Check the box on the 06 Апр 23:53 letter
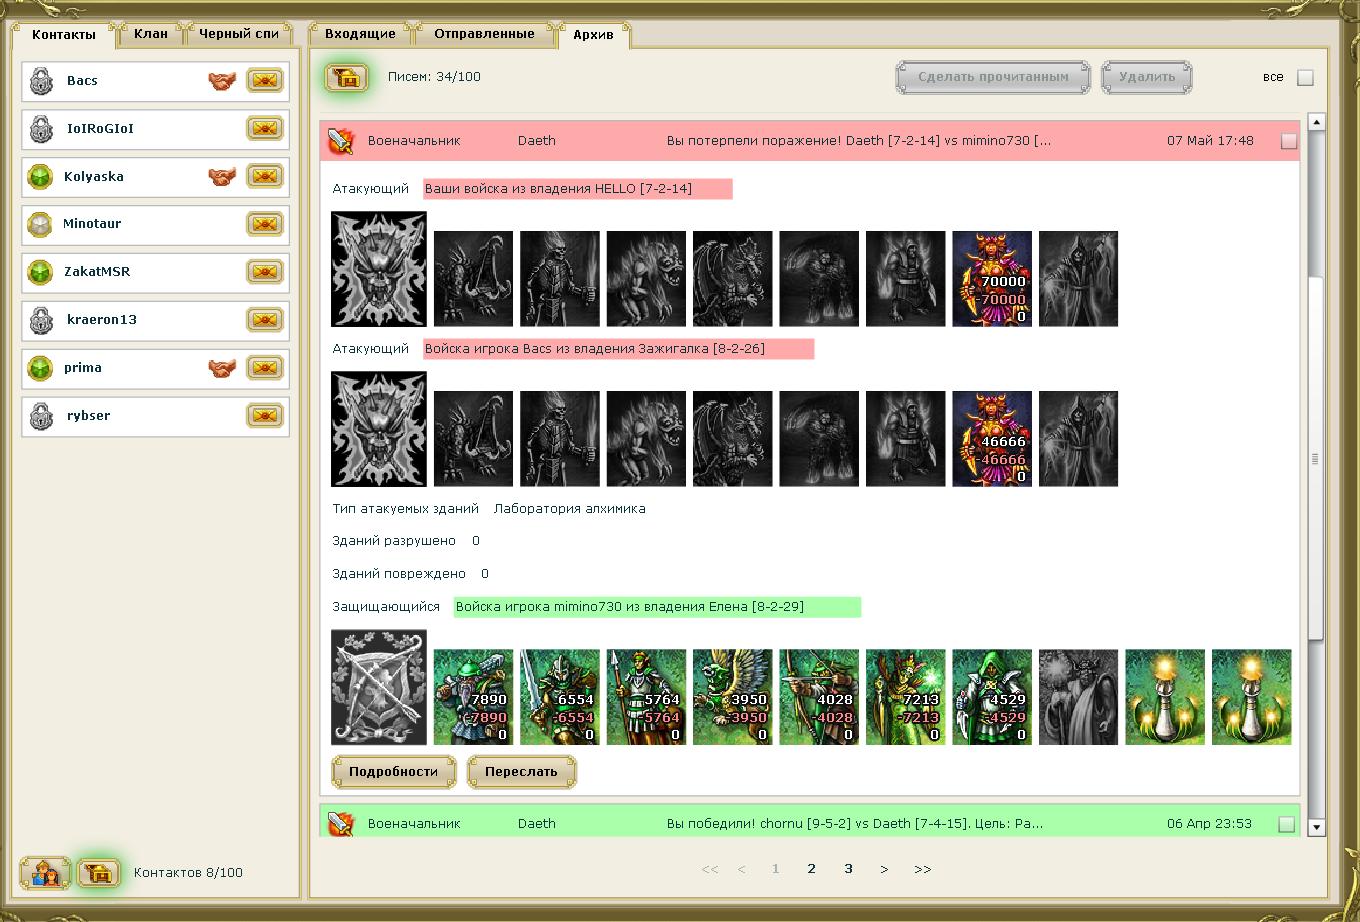 pos(1287,825)
